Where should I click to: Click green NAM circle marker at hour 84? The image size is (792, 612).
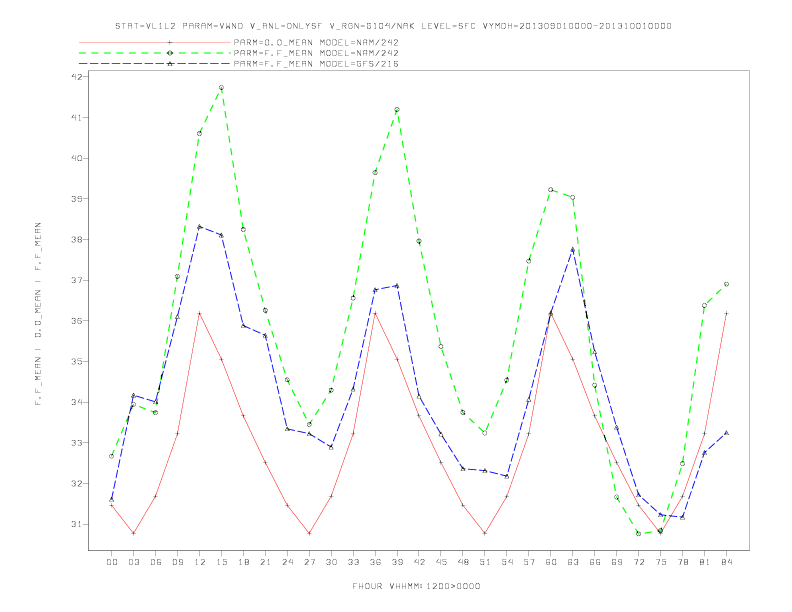point(726,284)
